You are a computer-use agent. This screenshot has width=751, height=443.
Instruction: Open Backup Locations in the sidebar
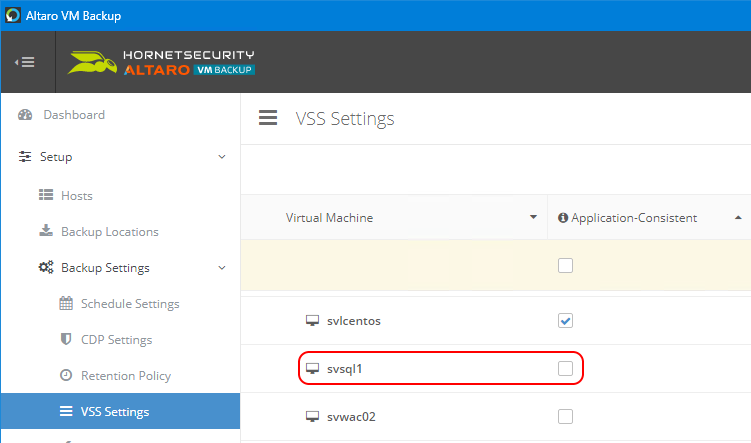pyautogui.click(x=110, y=232)
